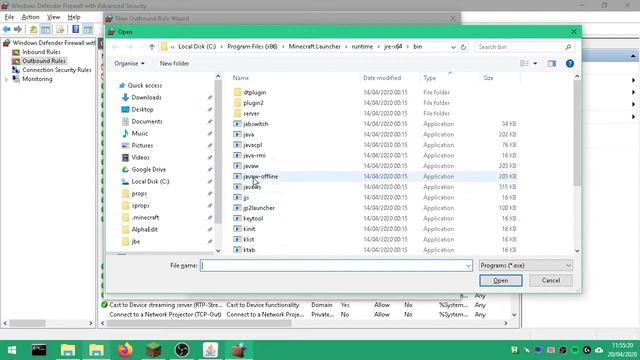Viewport: 640px width, 360px height.
Task: Select the java-rmi application file
Action: click(254, 156)
